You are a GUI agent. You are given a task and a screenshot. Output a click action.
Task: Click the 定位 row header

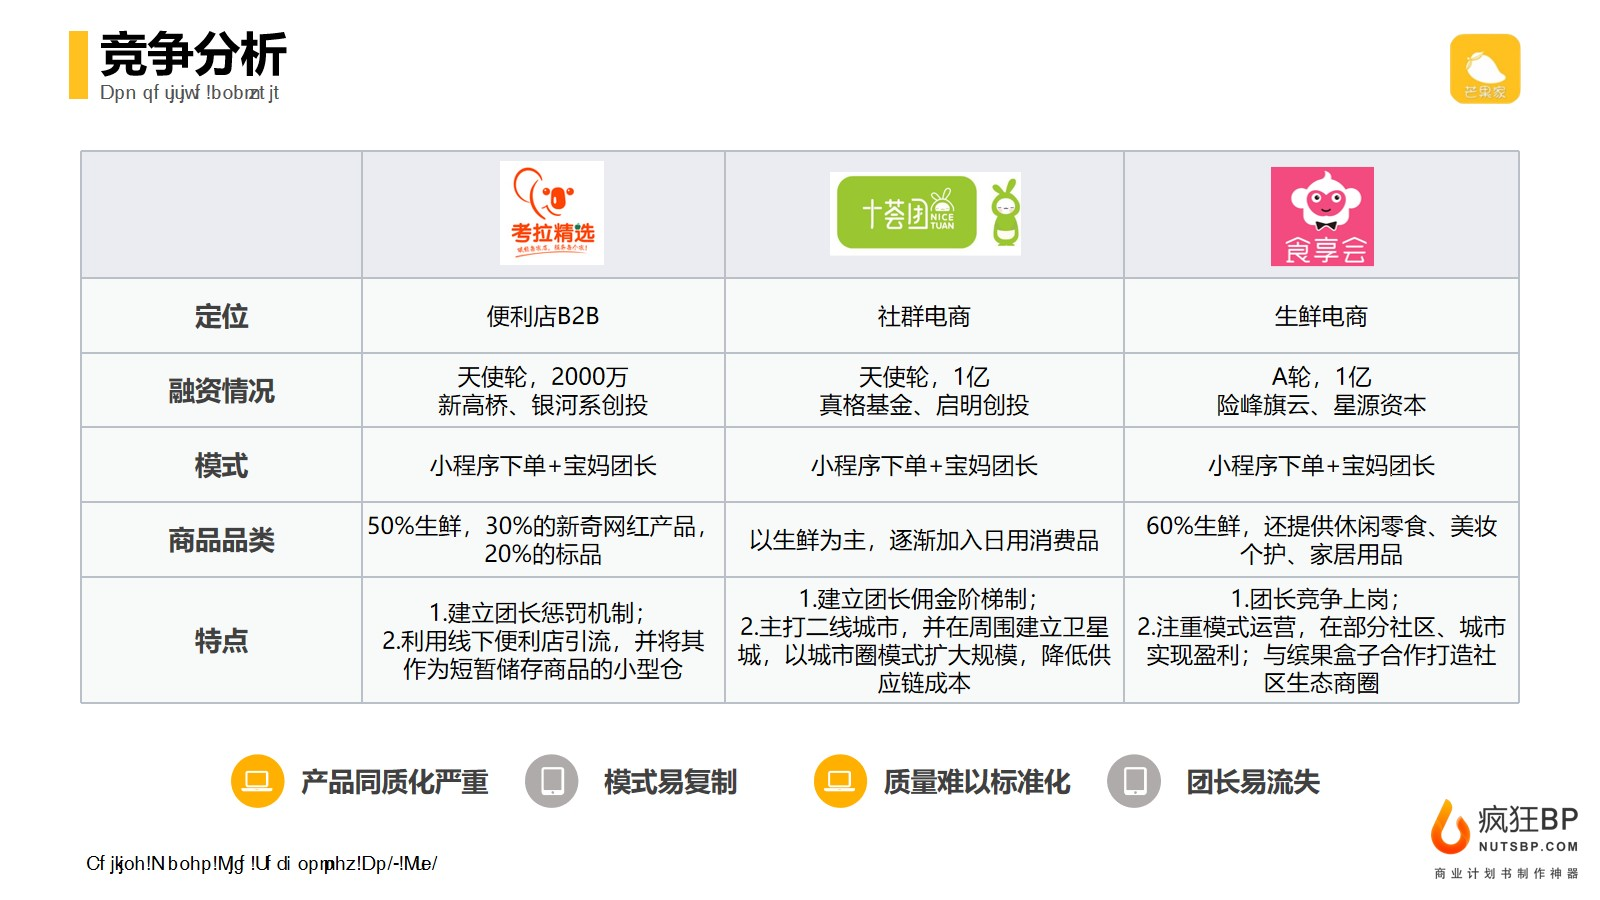pyautogui.click(x=221, y=316)
